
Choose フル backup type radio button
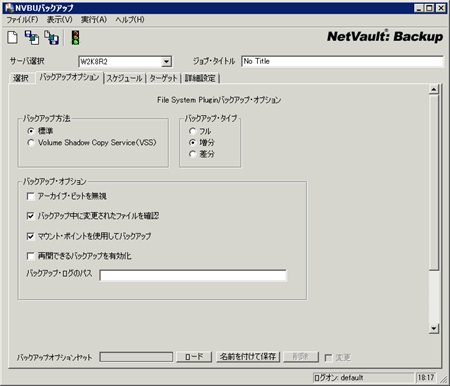[192, 131]
